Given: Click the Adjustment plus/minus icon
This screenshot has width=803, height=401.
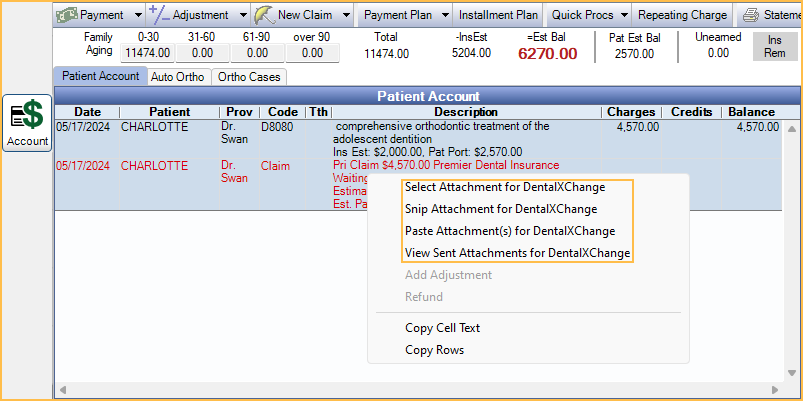Looking at the screenshot, I should pyautogui.click(x=158, y=15).
